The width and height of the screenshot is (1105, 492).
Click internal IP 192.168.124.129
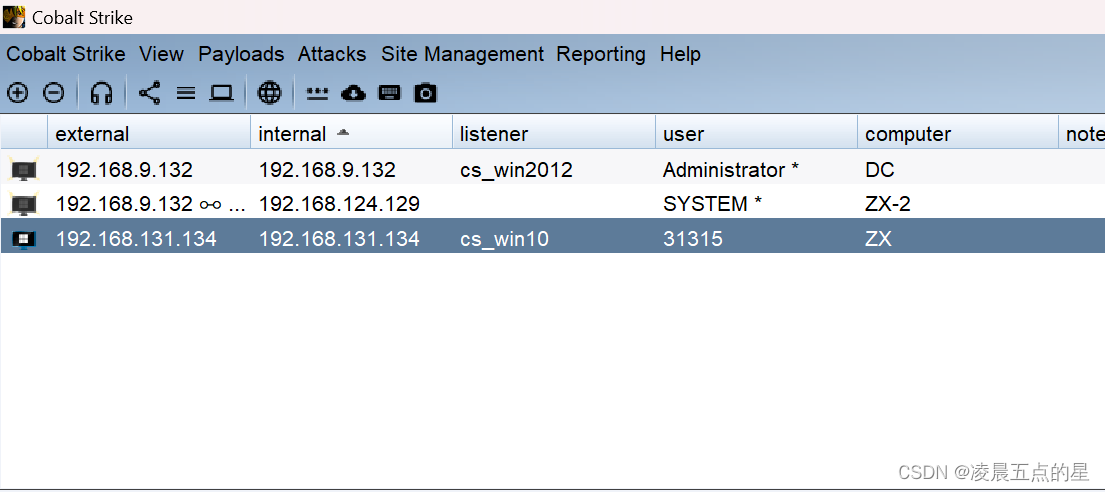pyautogui.click(x=339, y=204)
